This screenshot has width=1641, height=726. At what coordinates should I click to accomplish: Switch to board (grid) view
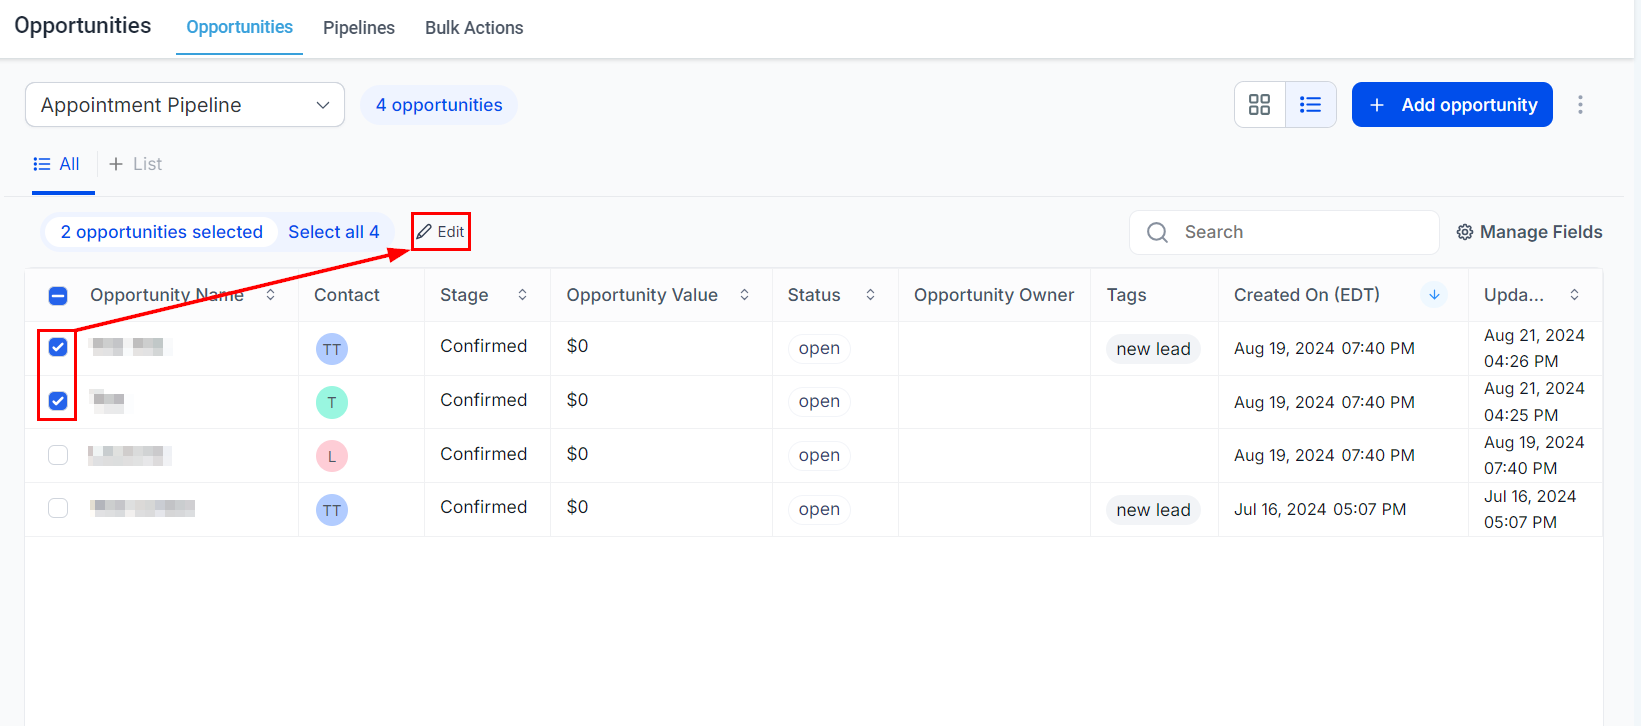1259,105
